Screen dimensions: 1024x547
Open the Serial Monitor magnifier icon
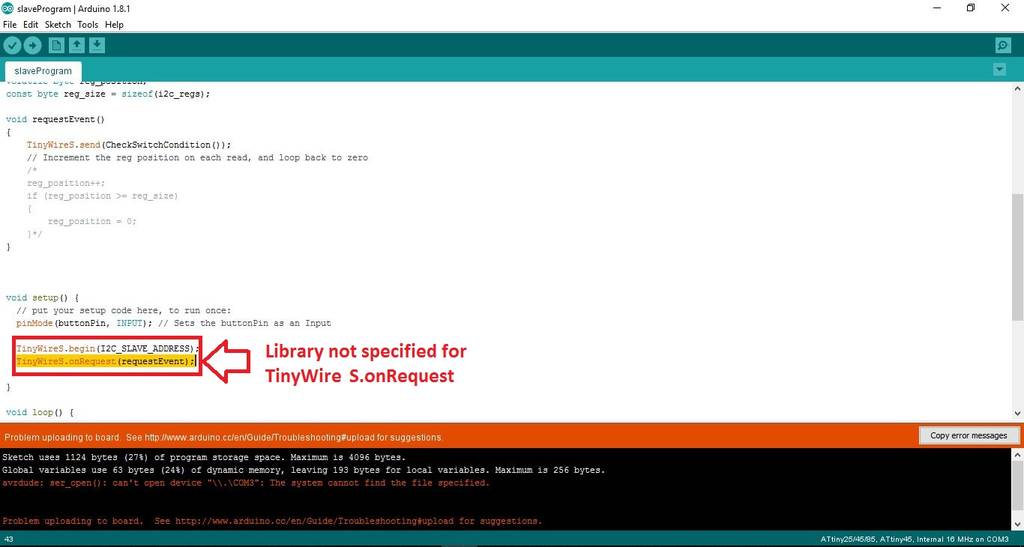tap(1003, 45)
